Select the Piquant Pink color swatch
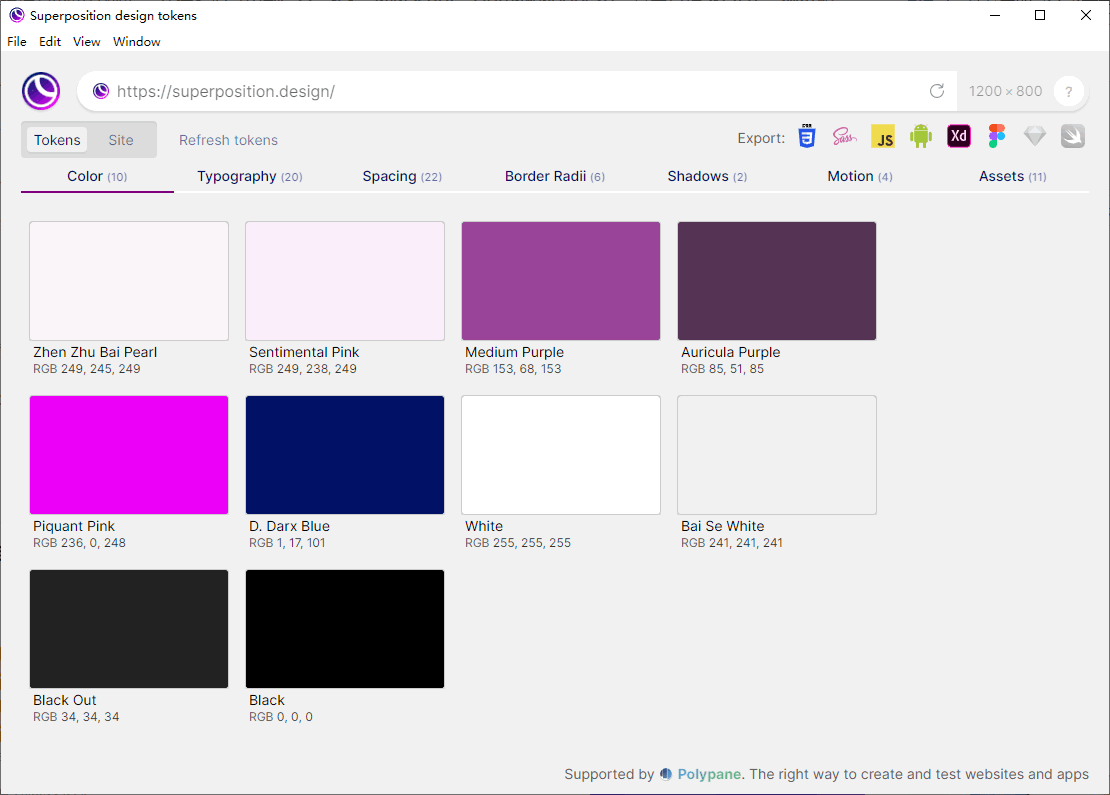 coord(129,455)
